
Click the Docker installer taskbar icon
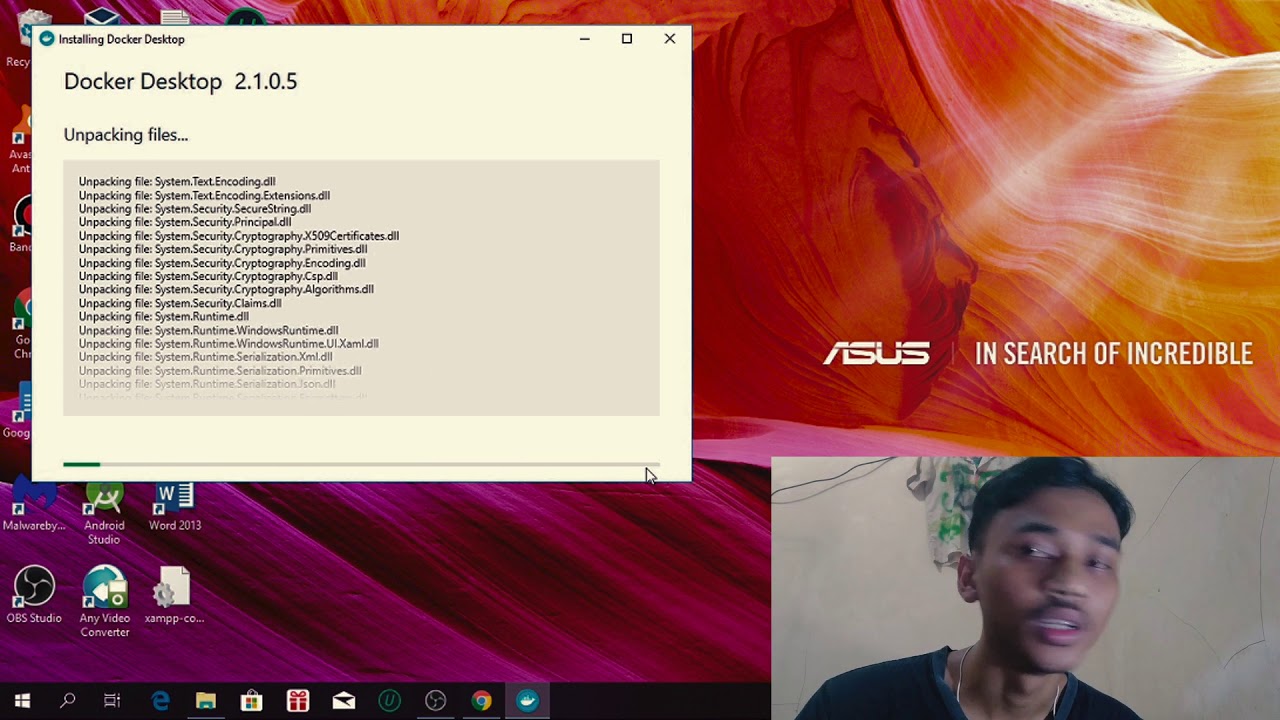[528, 701]
